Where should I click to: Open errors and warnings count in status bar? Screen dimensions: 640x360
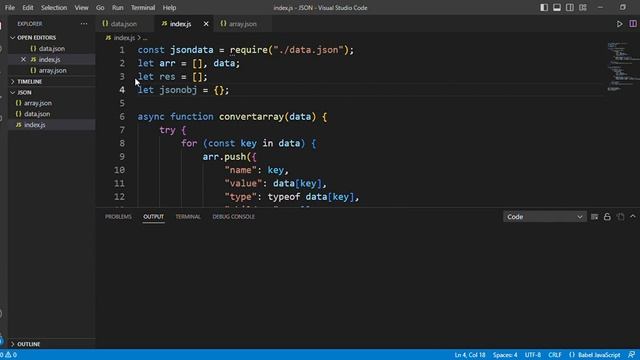click(x=9, y=355)
